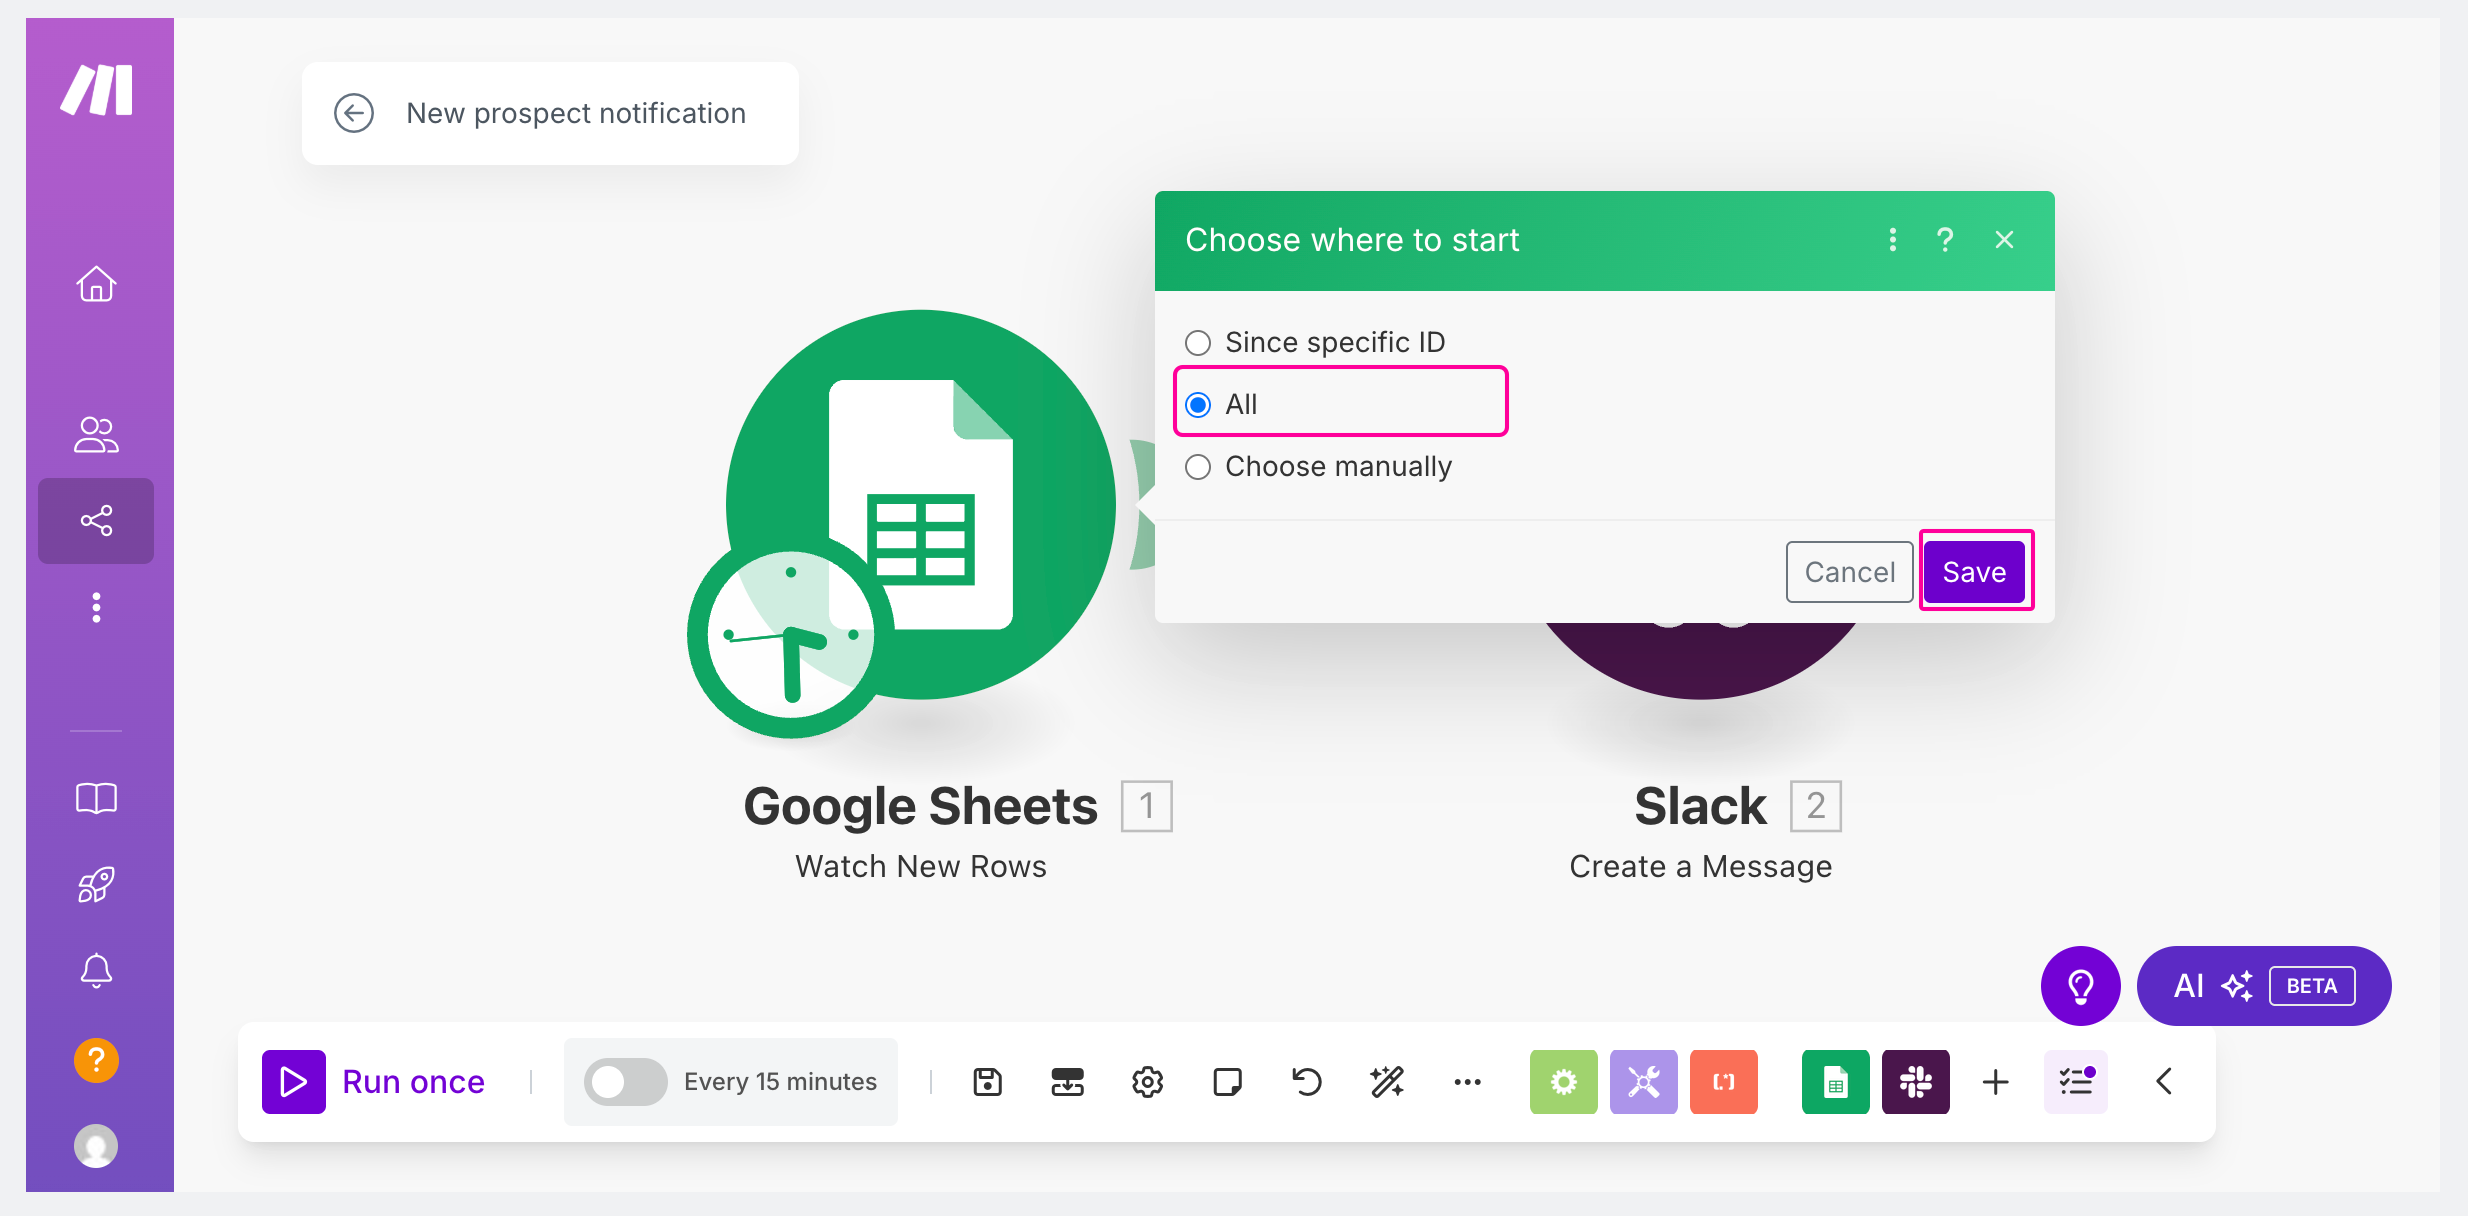Open scenario settings gear
The height and width of the screenshot is (1216, 2468).
point(1147,1082)
